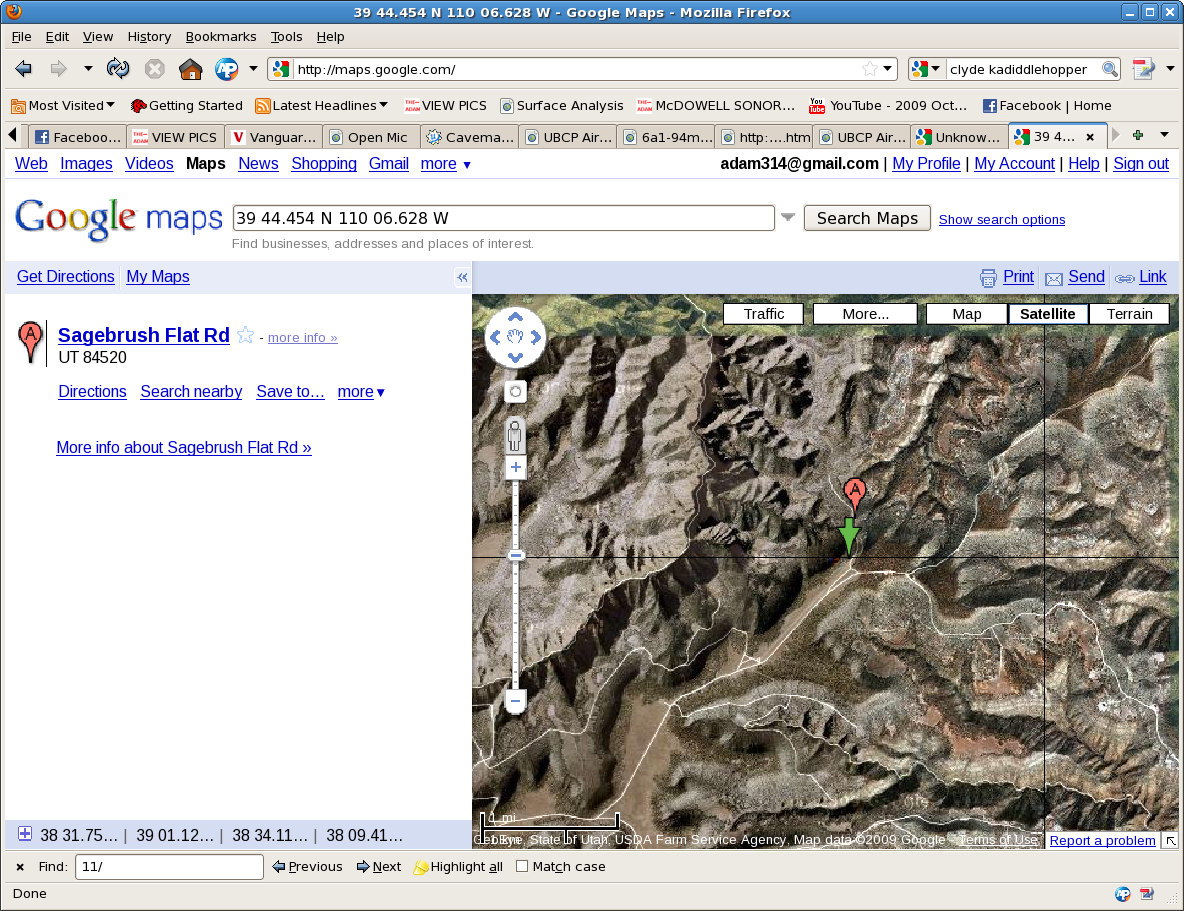Expand the 'more' dropdown under Sagebrush Flat Rd
1184x911 pixels.
(361, 392)
